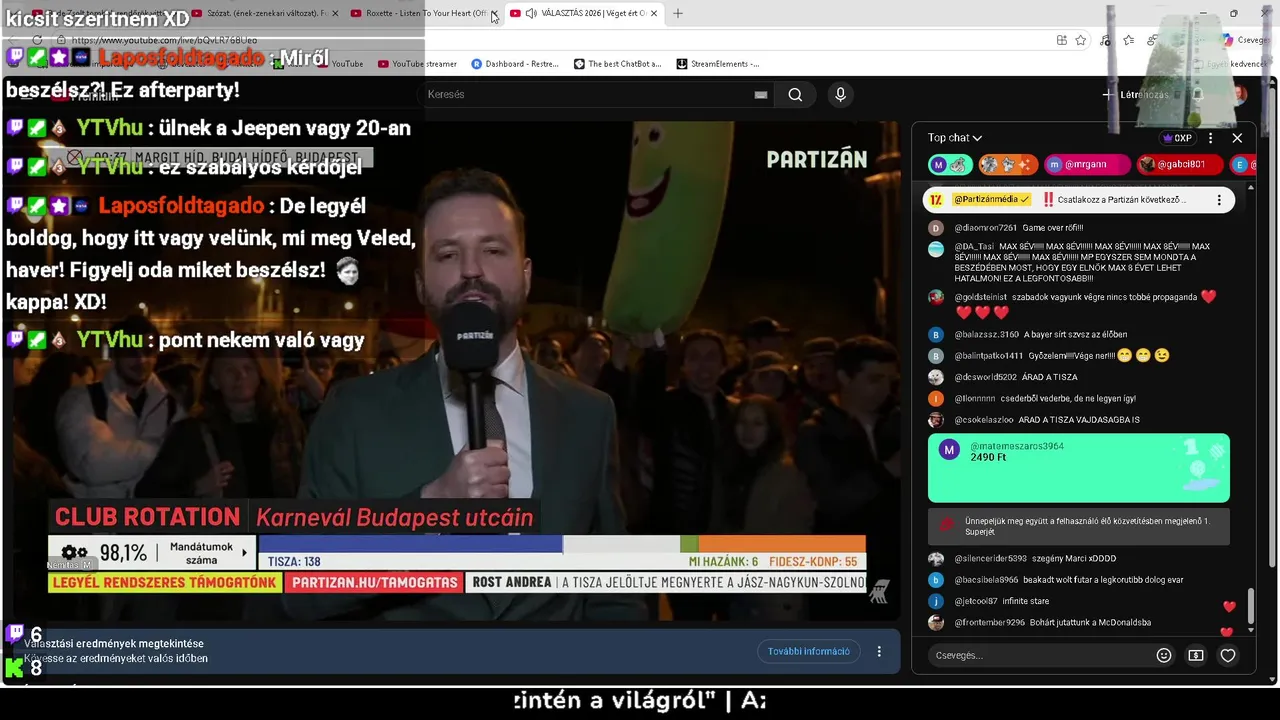The image size is (1280, 720).
Task: Click the Létrehozás create button
Action: (1135, 95)
